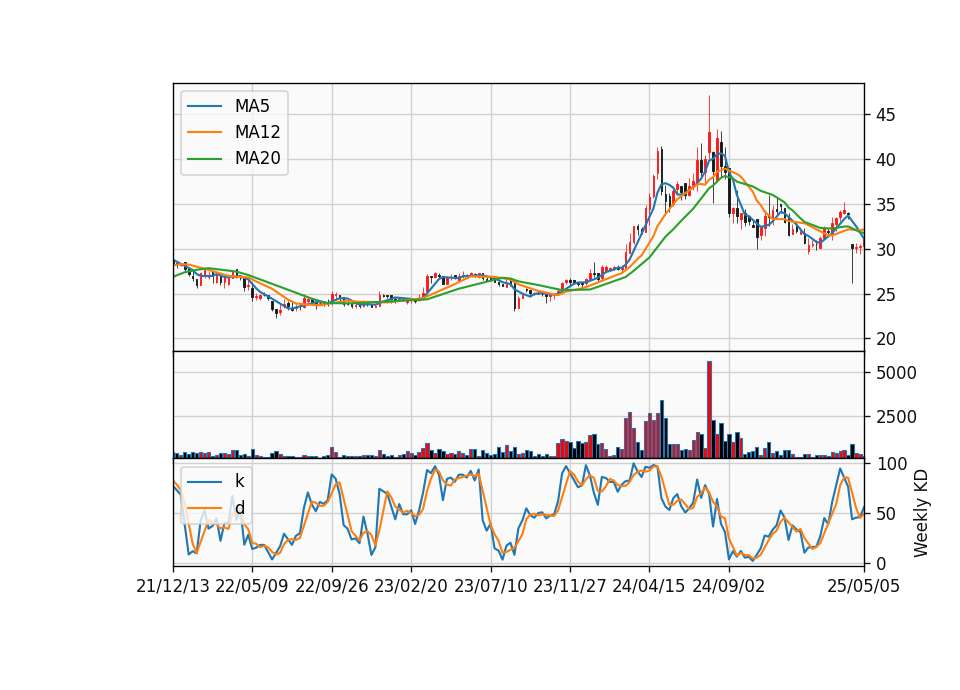Click the highest candlestick wick near 47

(710, 113)
